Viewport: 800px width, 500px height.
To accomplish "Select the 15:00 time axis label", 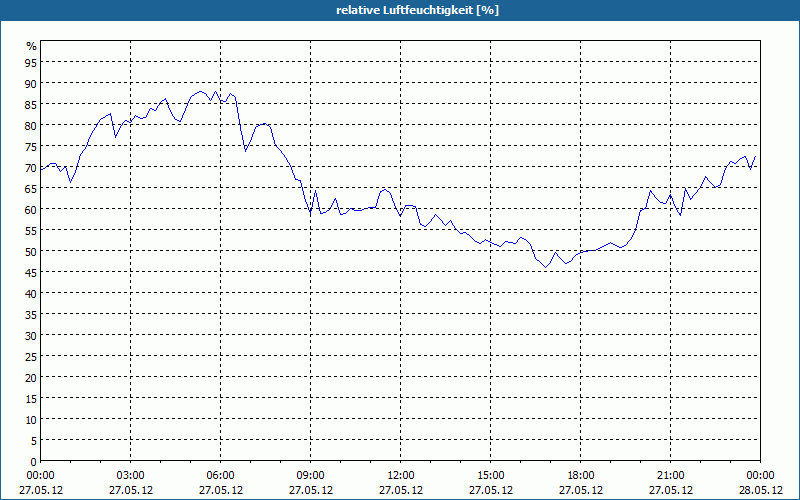I will (491, 476).
